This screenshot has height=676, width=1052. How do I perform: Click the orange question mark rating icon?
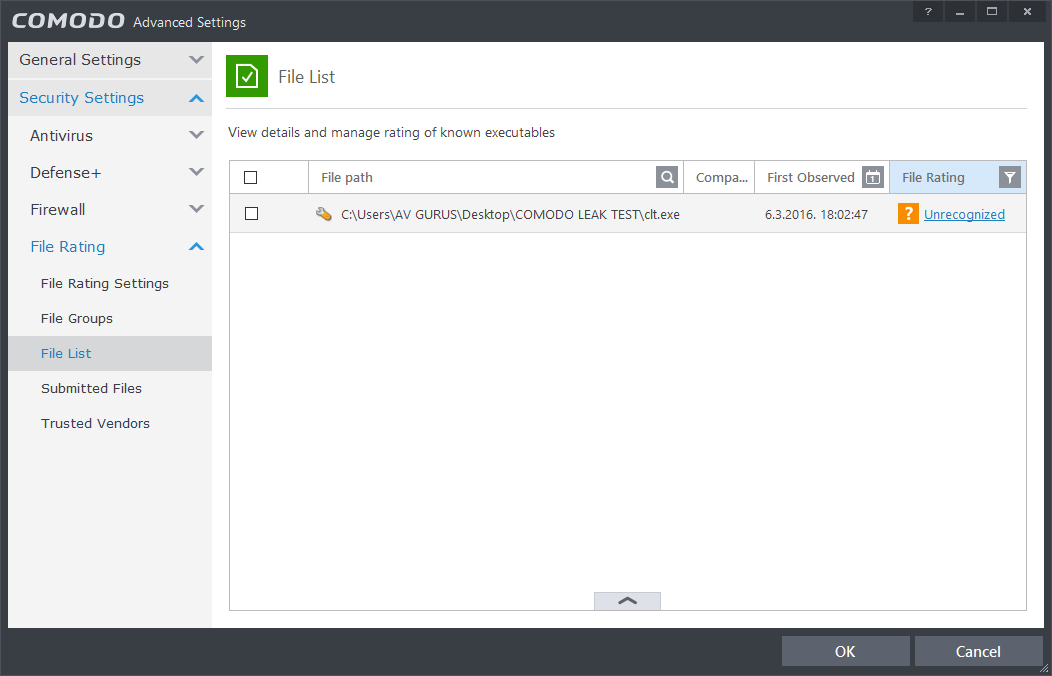coord(908,214)
